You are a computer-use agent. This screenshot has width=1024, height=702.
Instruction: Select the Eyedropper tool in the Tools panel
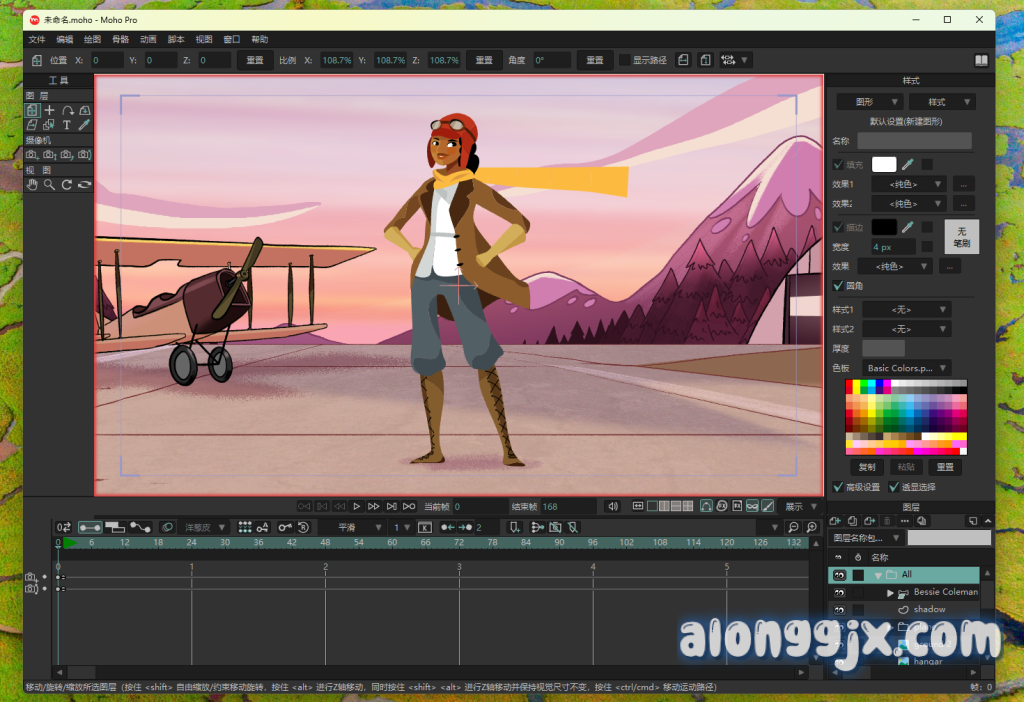[84, 125]
